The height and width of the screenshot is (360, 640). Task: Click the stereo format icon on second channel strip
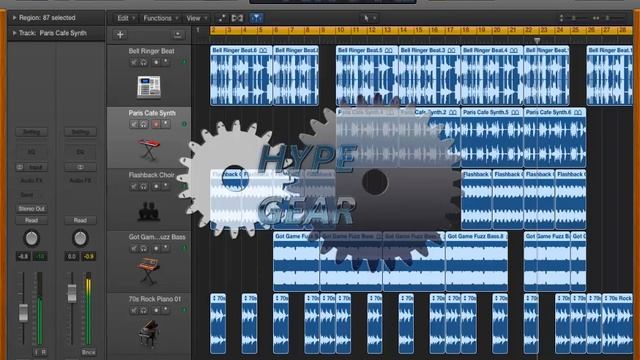click(x=80, y=167)
